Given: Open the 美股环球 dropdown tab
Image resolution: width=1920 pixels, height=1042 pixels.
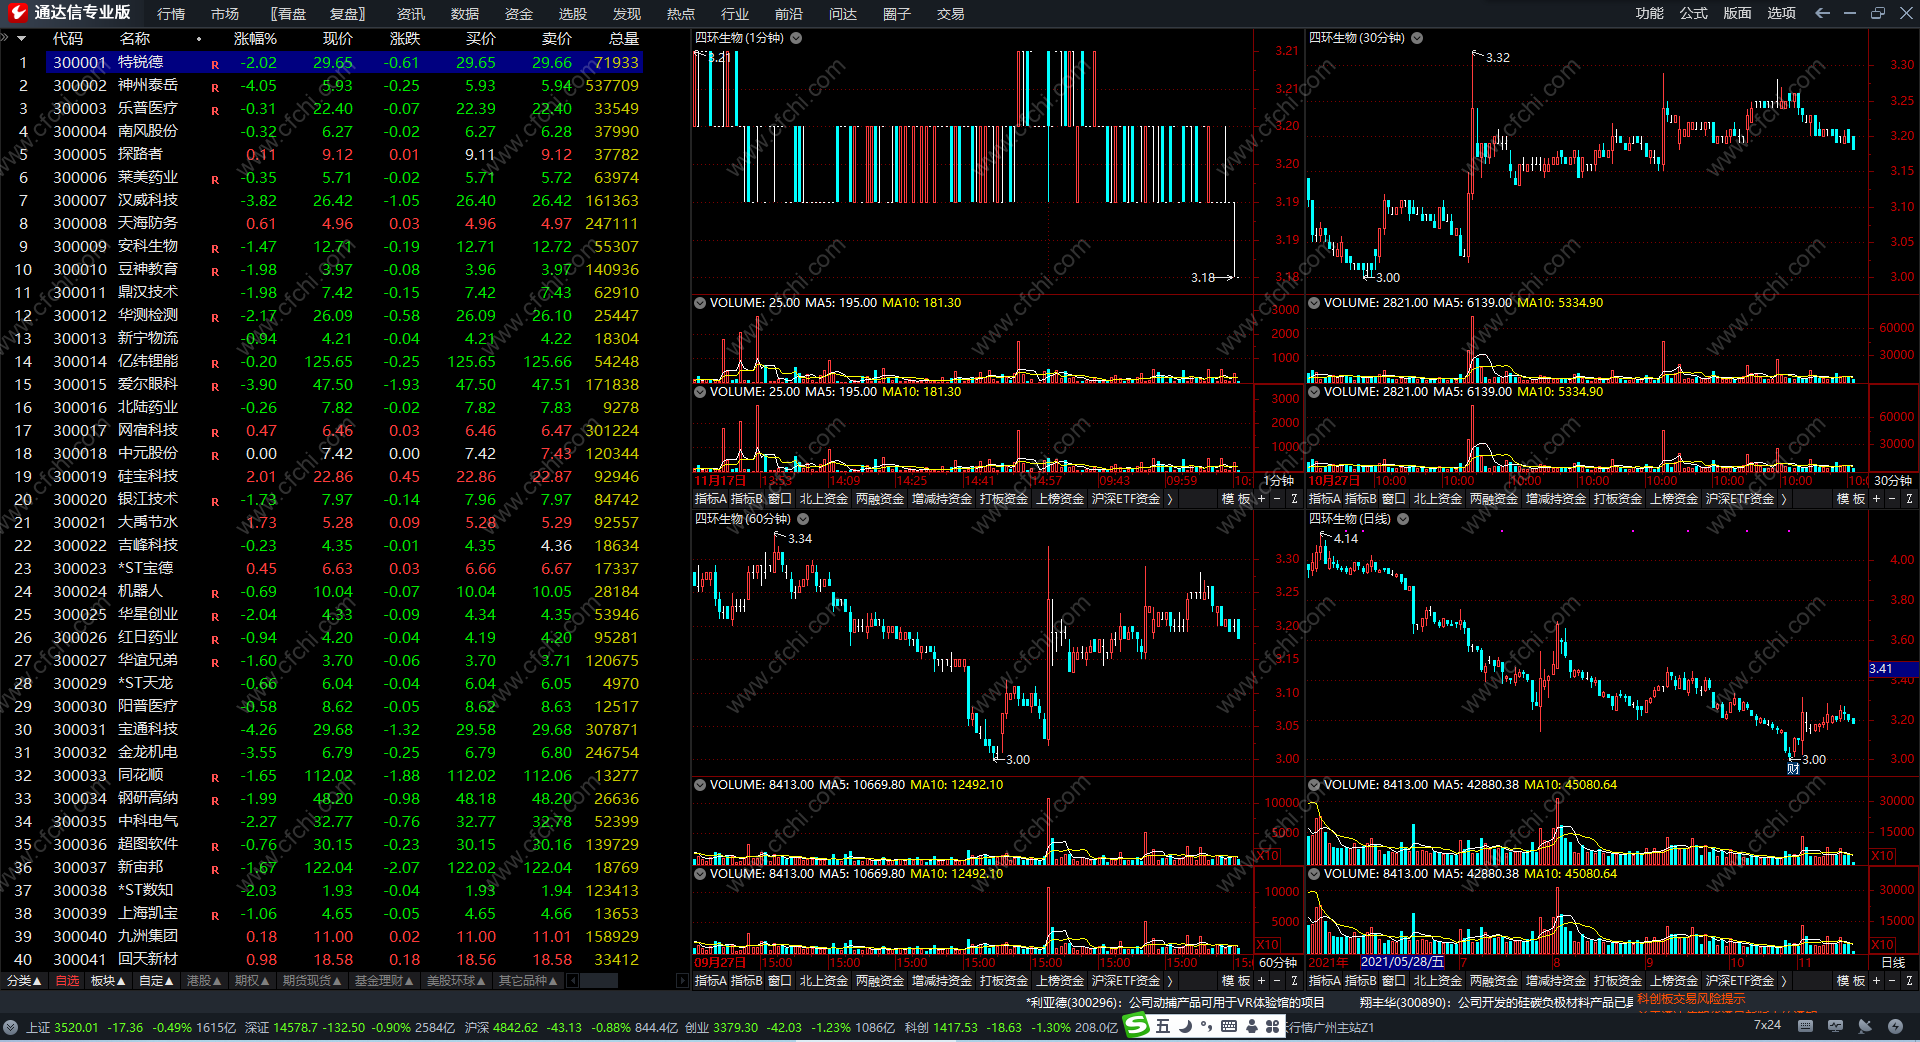Looking at the screenshot, I should pyautogui.click(x=456, y=981).
